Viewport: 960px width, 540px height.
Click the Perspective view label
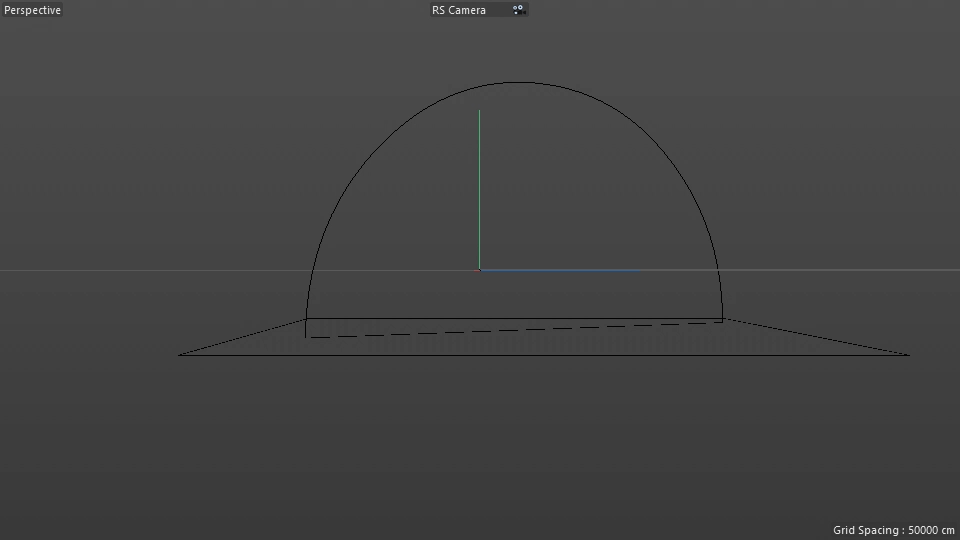pos(32,10)
